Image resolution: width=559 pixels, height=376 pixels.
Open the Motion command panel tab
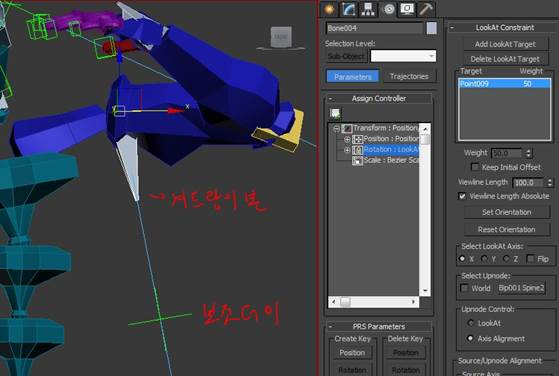[x=388, y=9]
